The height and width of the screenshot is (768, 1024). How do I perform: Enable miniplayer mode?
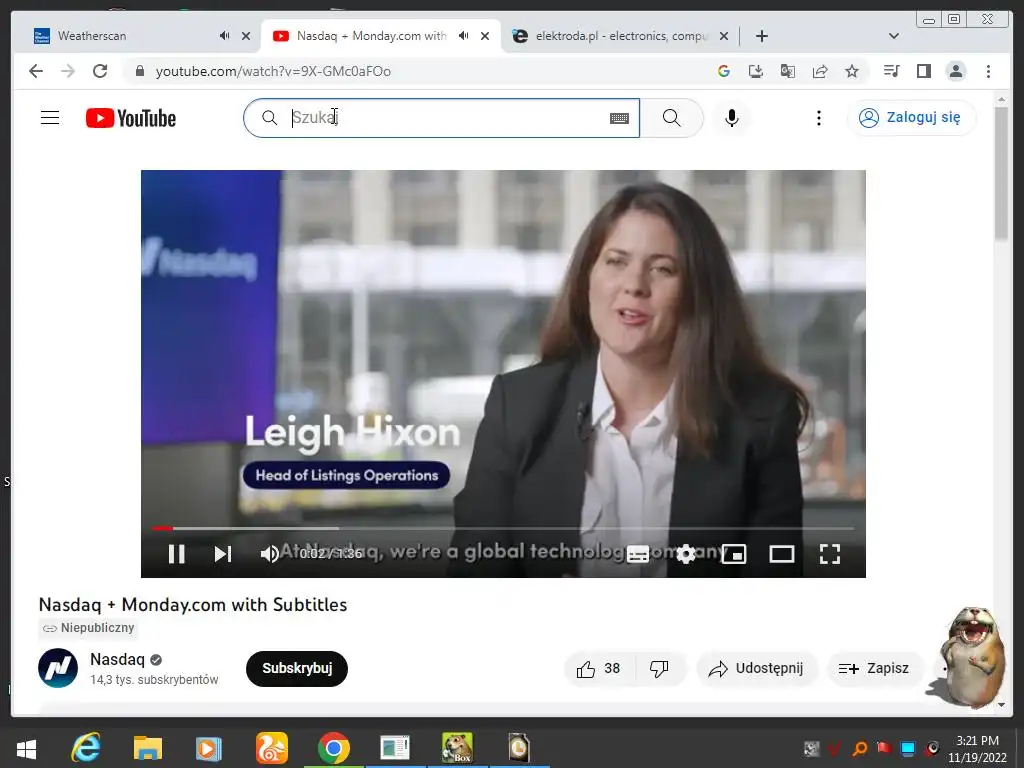(x=733, y=554)
